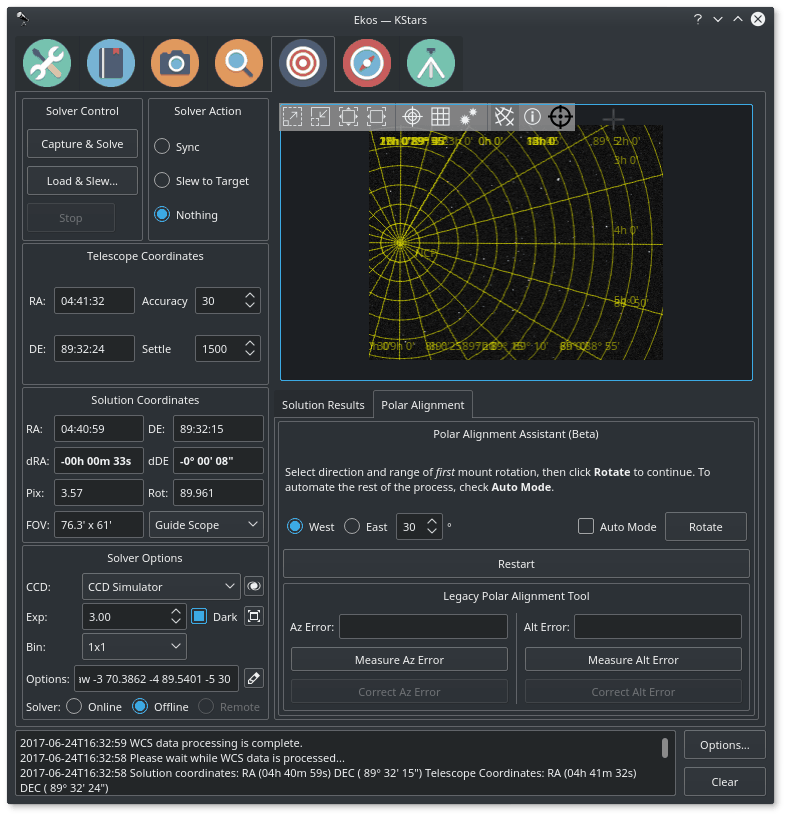Select Slew to Target solver action
Screen dimensions: 787x817
(161, 181)
